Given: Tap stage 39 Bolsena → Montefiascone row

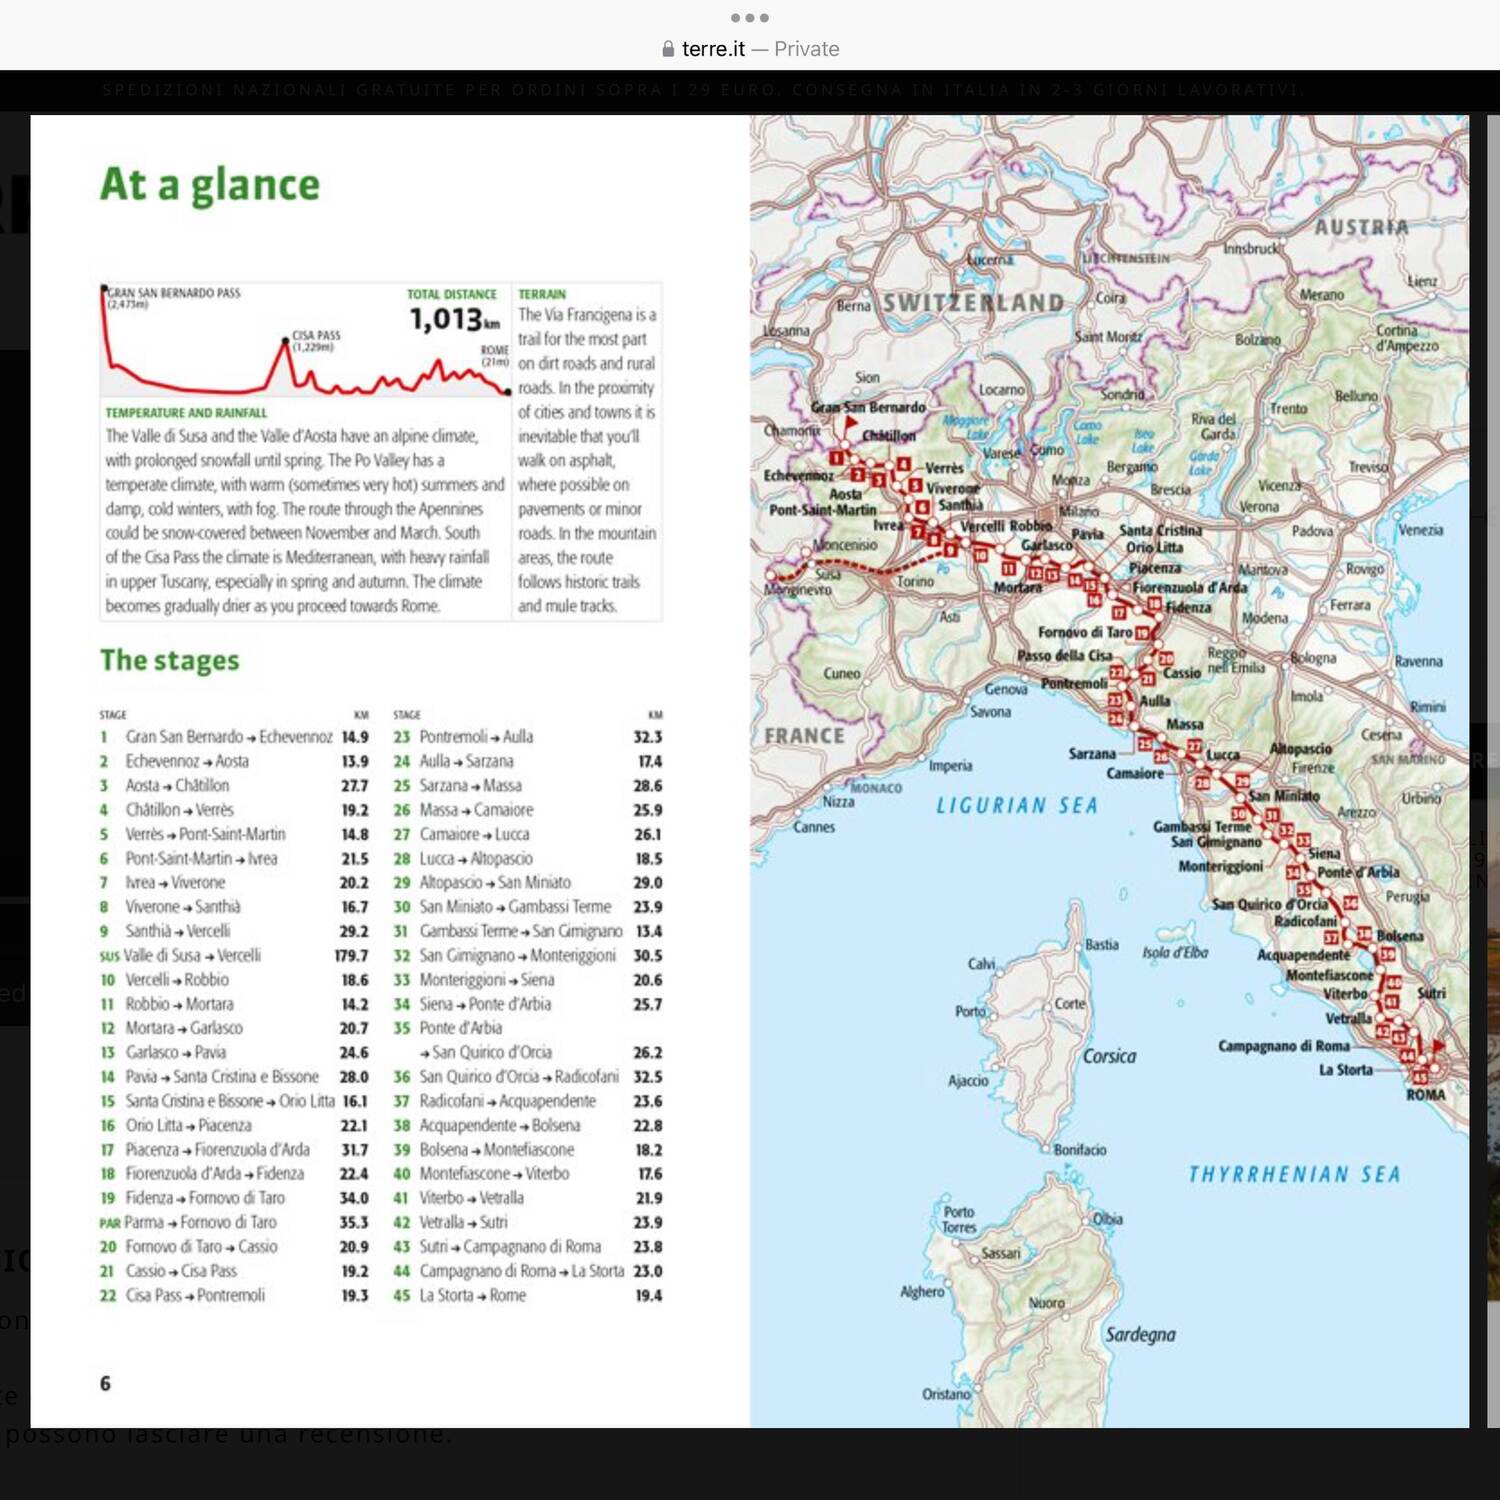Looking at the screenshot, I should pos(528,1150).
